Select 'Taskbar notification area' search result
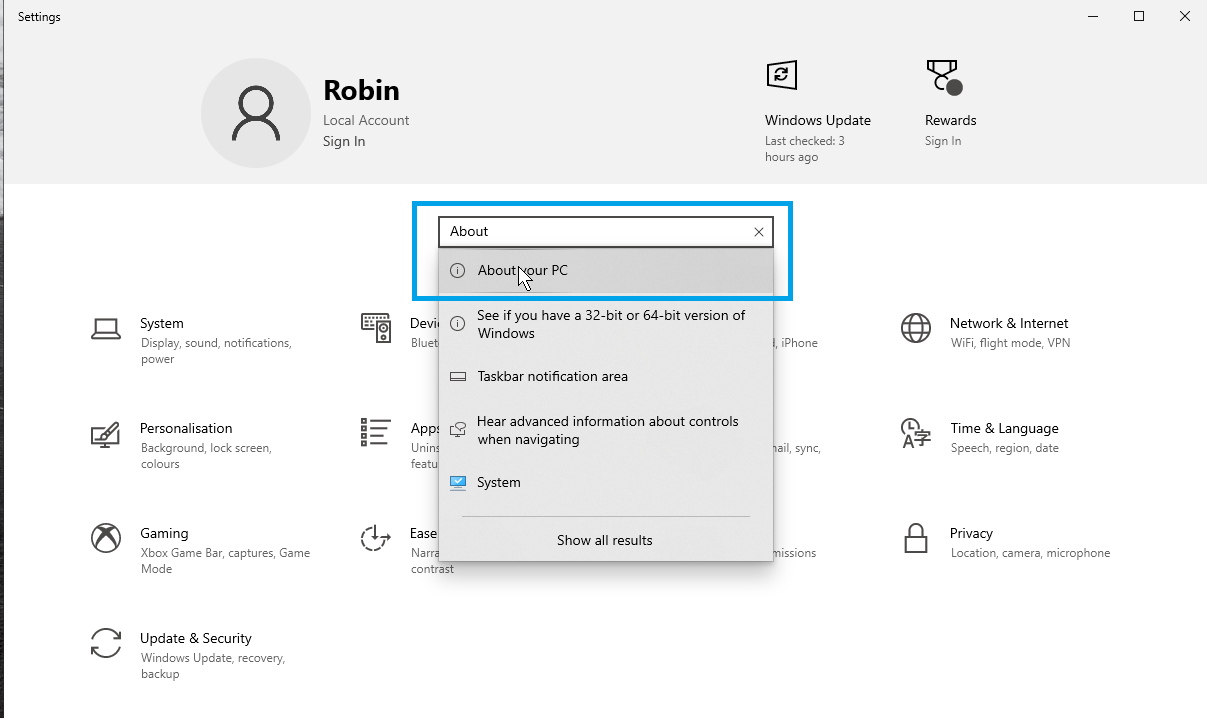 tap(606, 377)
